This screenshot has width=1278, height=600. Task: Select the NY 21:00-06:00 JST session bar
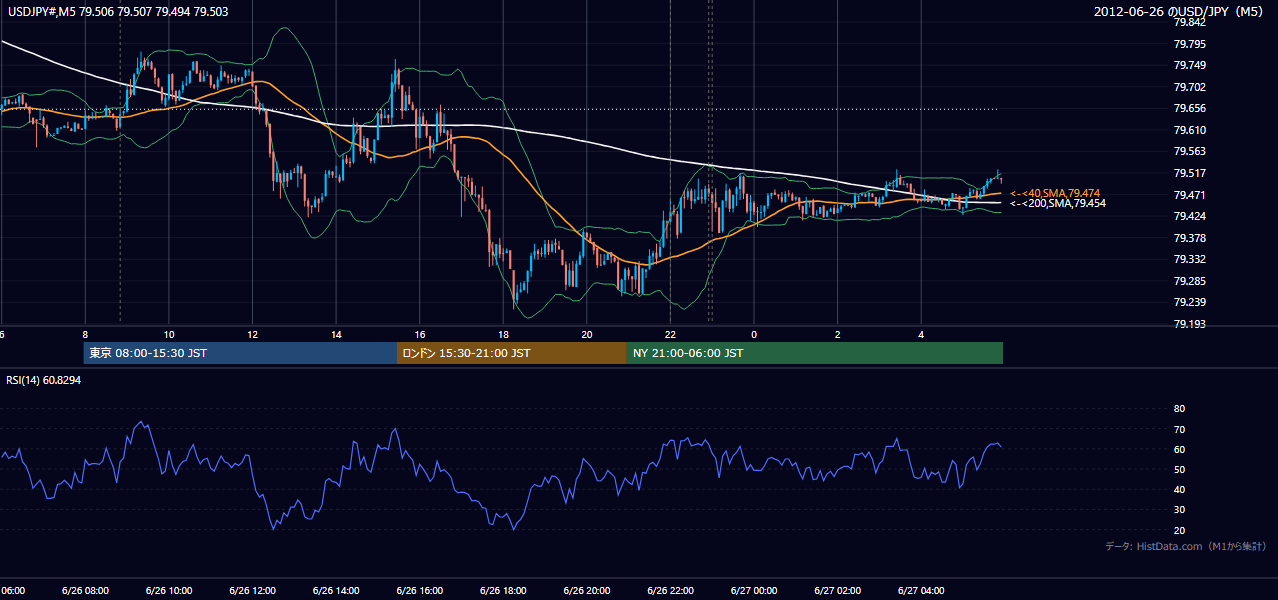click(x=815, y=353)
